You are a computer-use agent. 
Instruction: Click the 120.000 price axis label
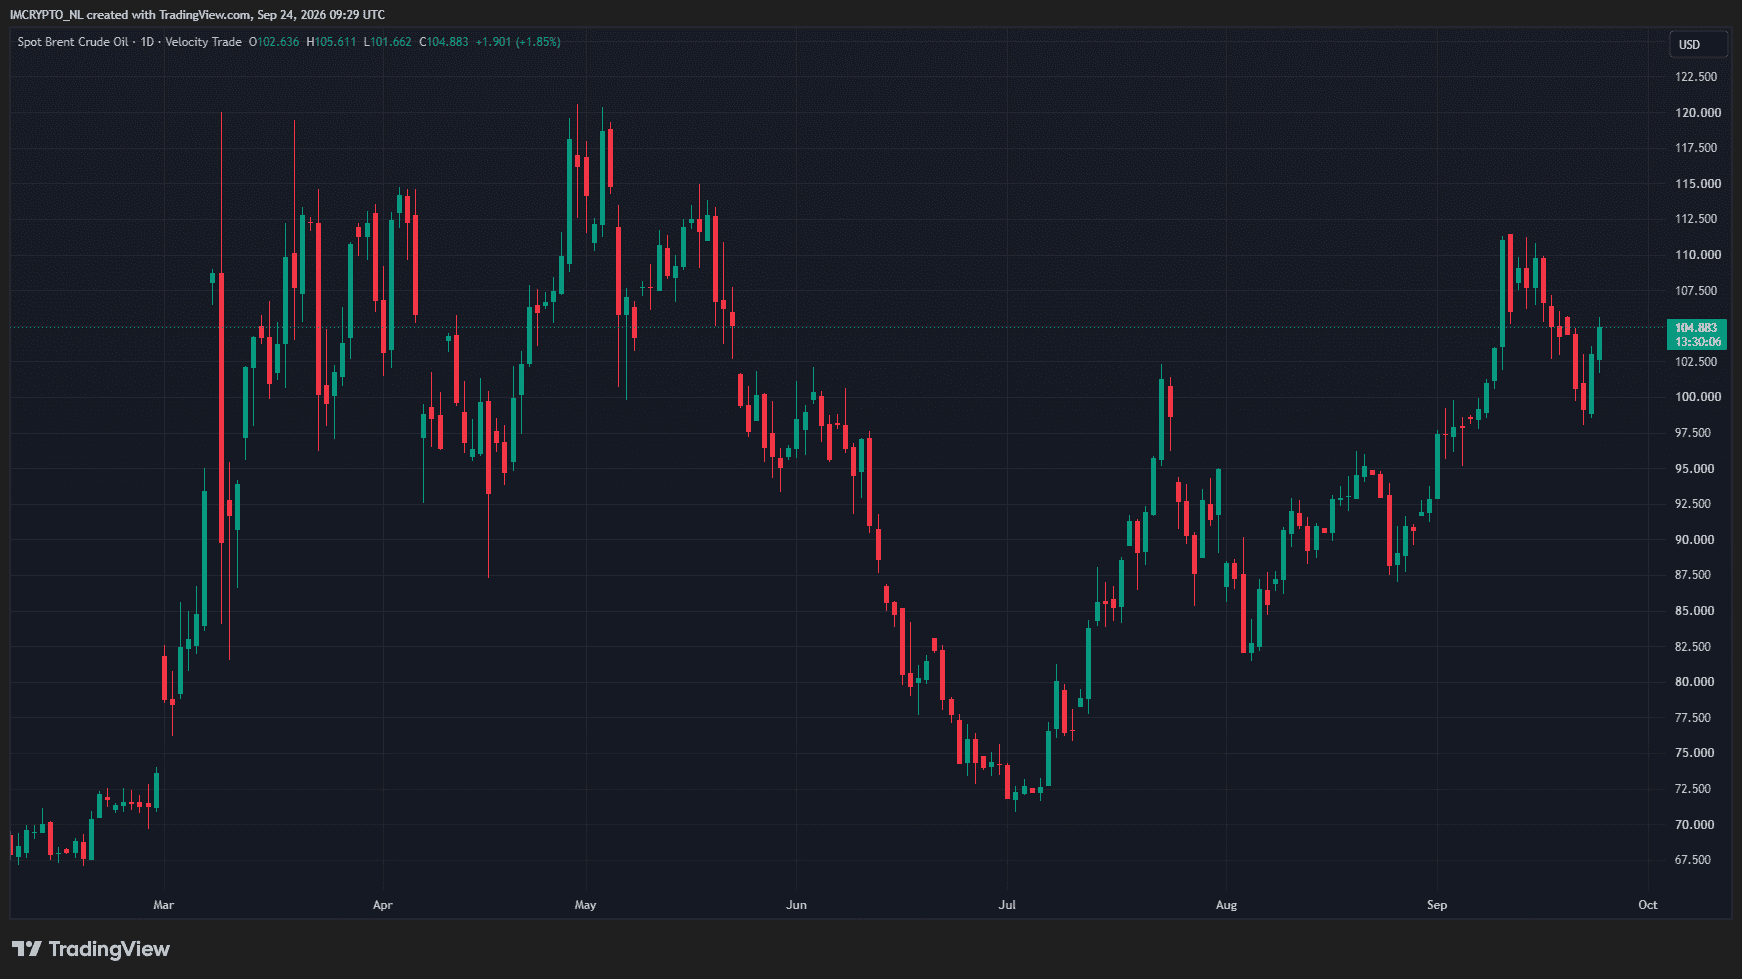1698,113
